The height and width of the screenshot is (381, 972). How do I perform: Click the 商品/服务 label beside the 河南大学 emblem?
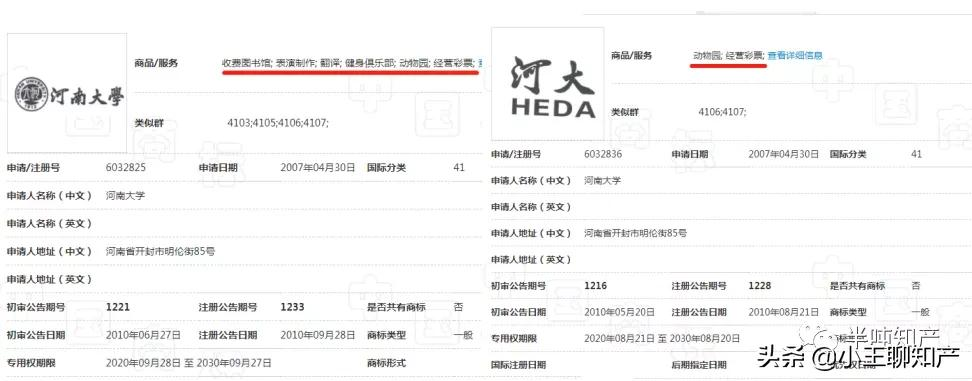click(x=156, y=63)
